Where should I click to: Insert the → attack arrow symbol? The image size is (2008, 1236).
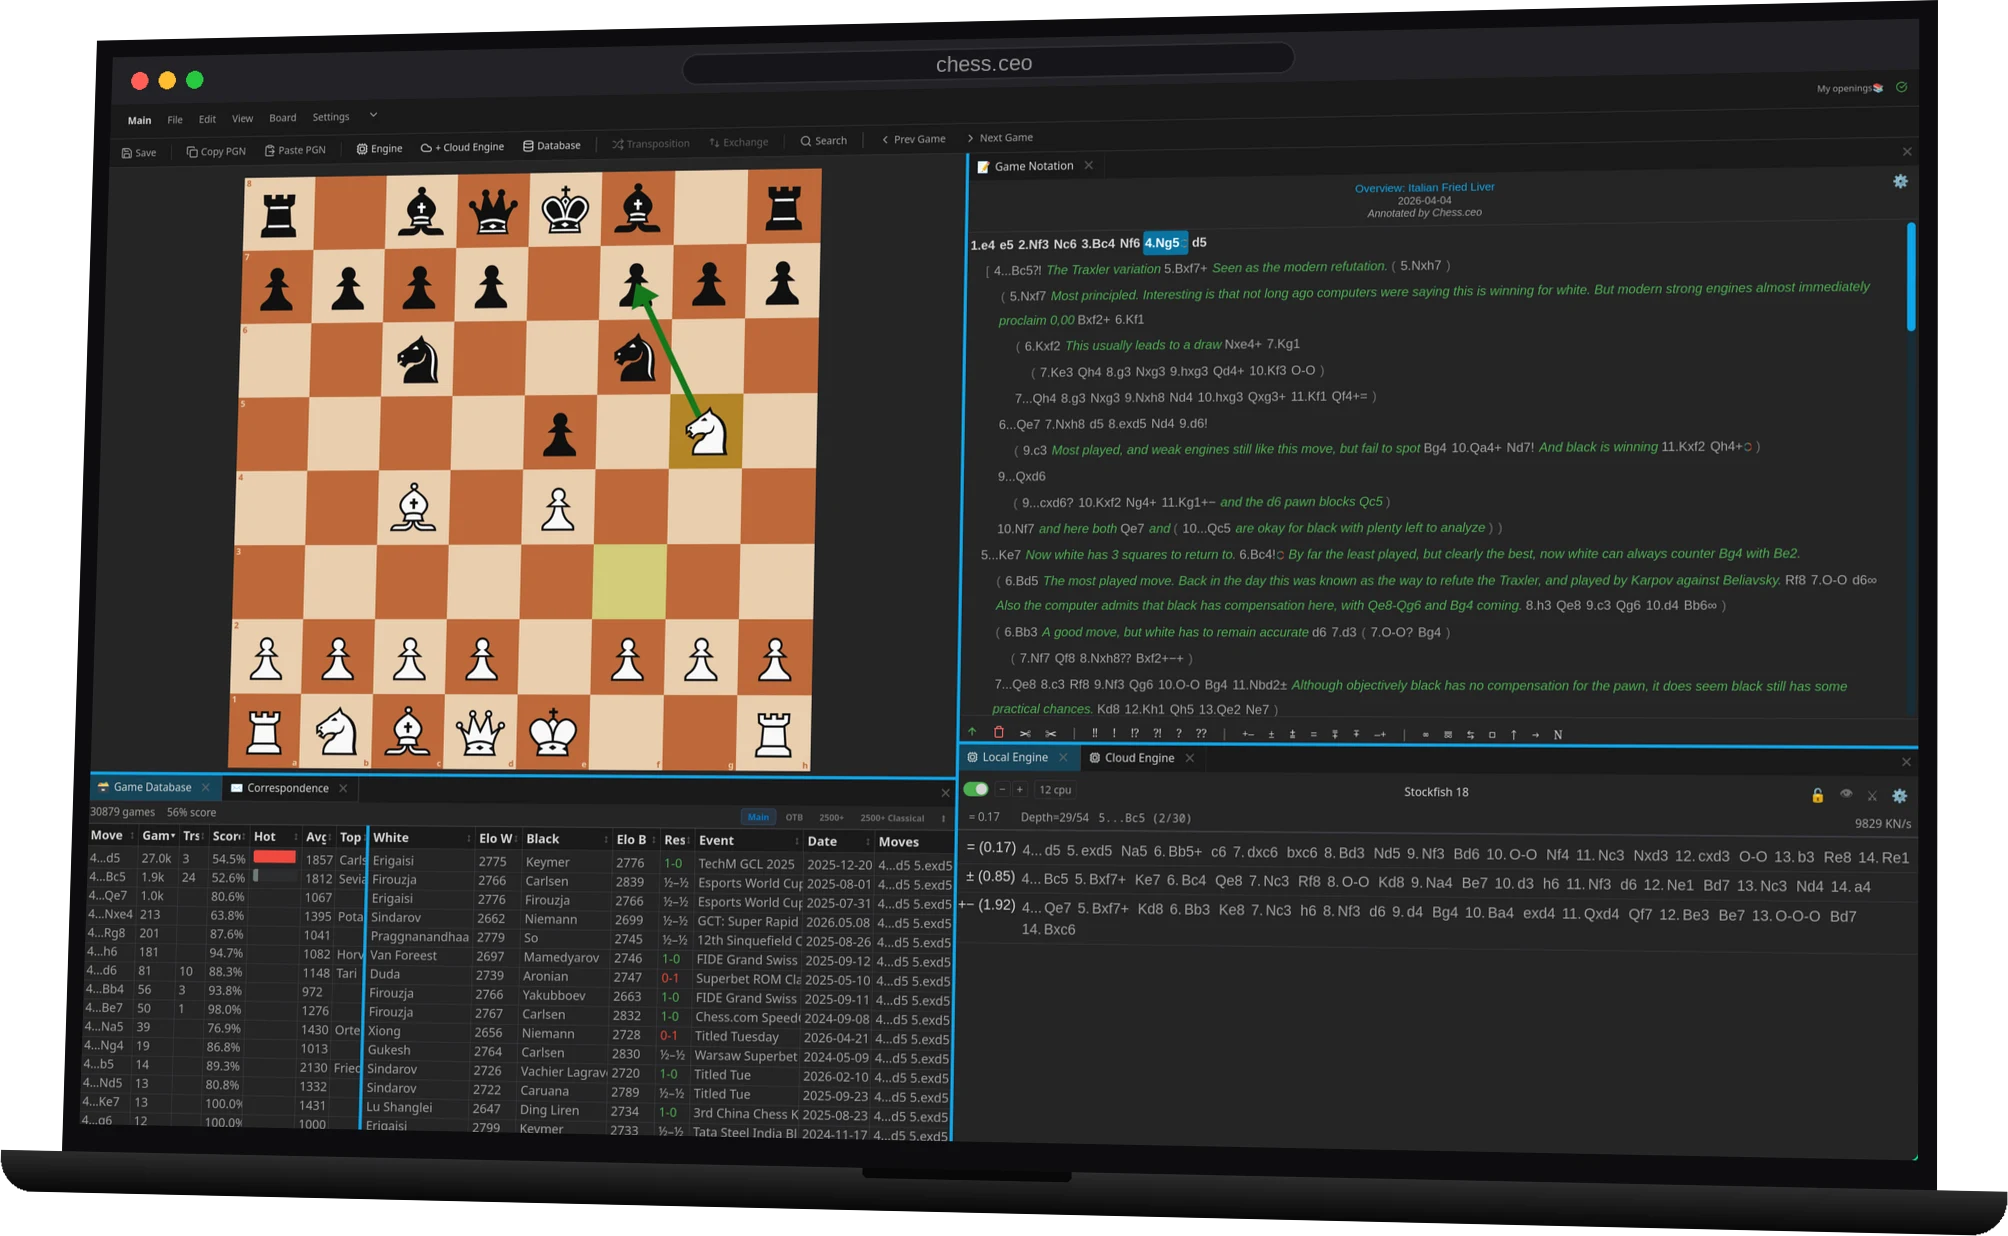point(1535,734)
